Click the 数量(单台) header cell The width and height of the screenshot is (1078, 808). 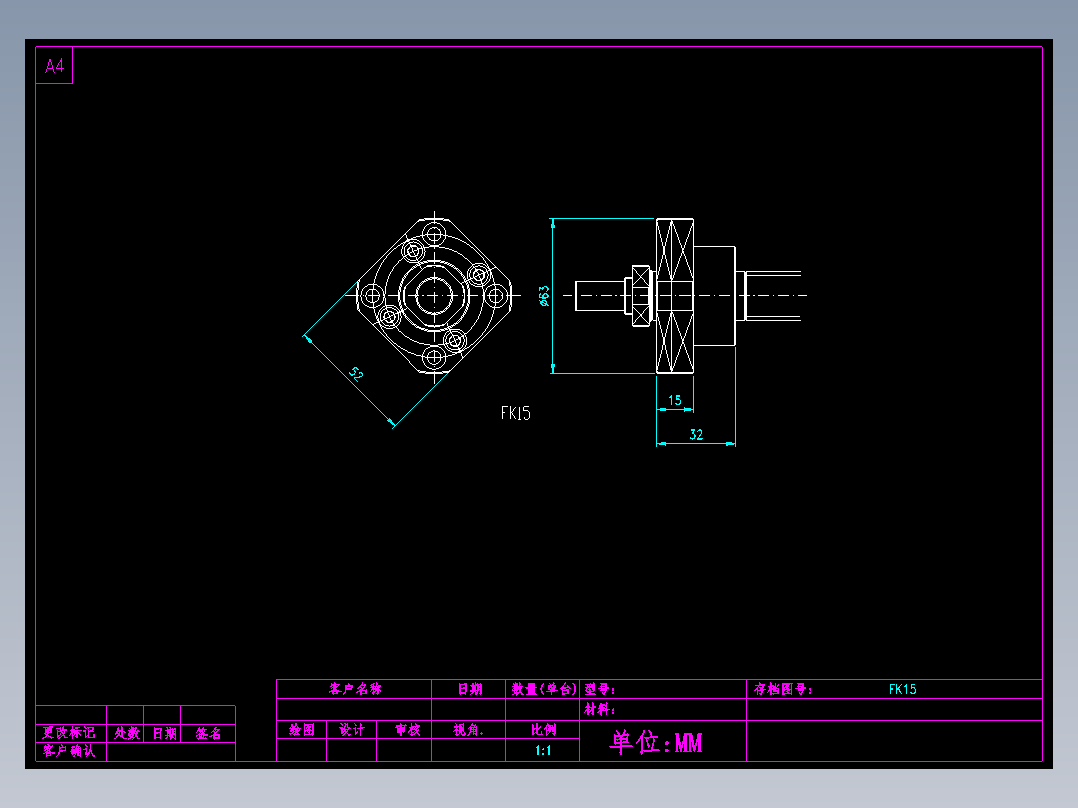543,689
